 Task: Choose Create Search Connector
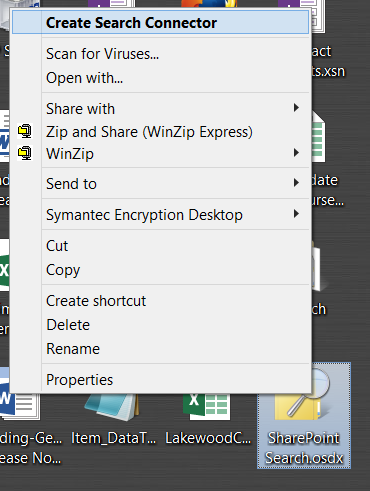point(160,22)
